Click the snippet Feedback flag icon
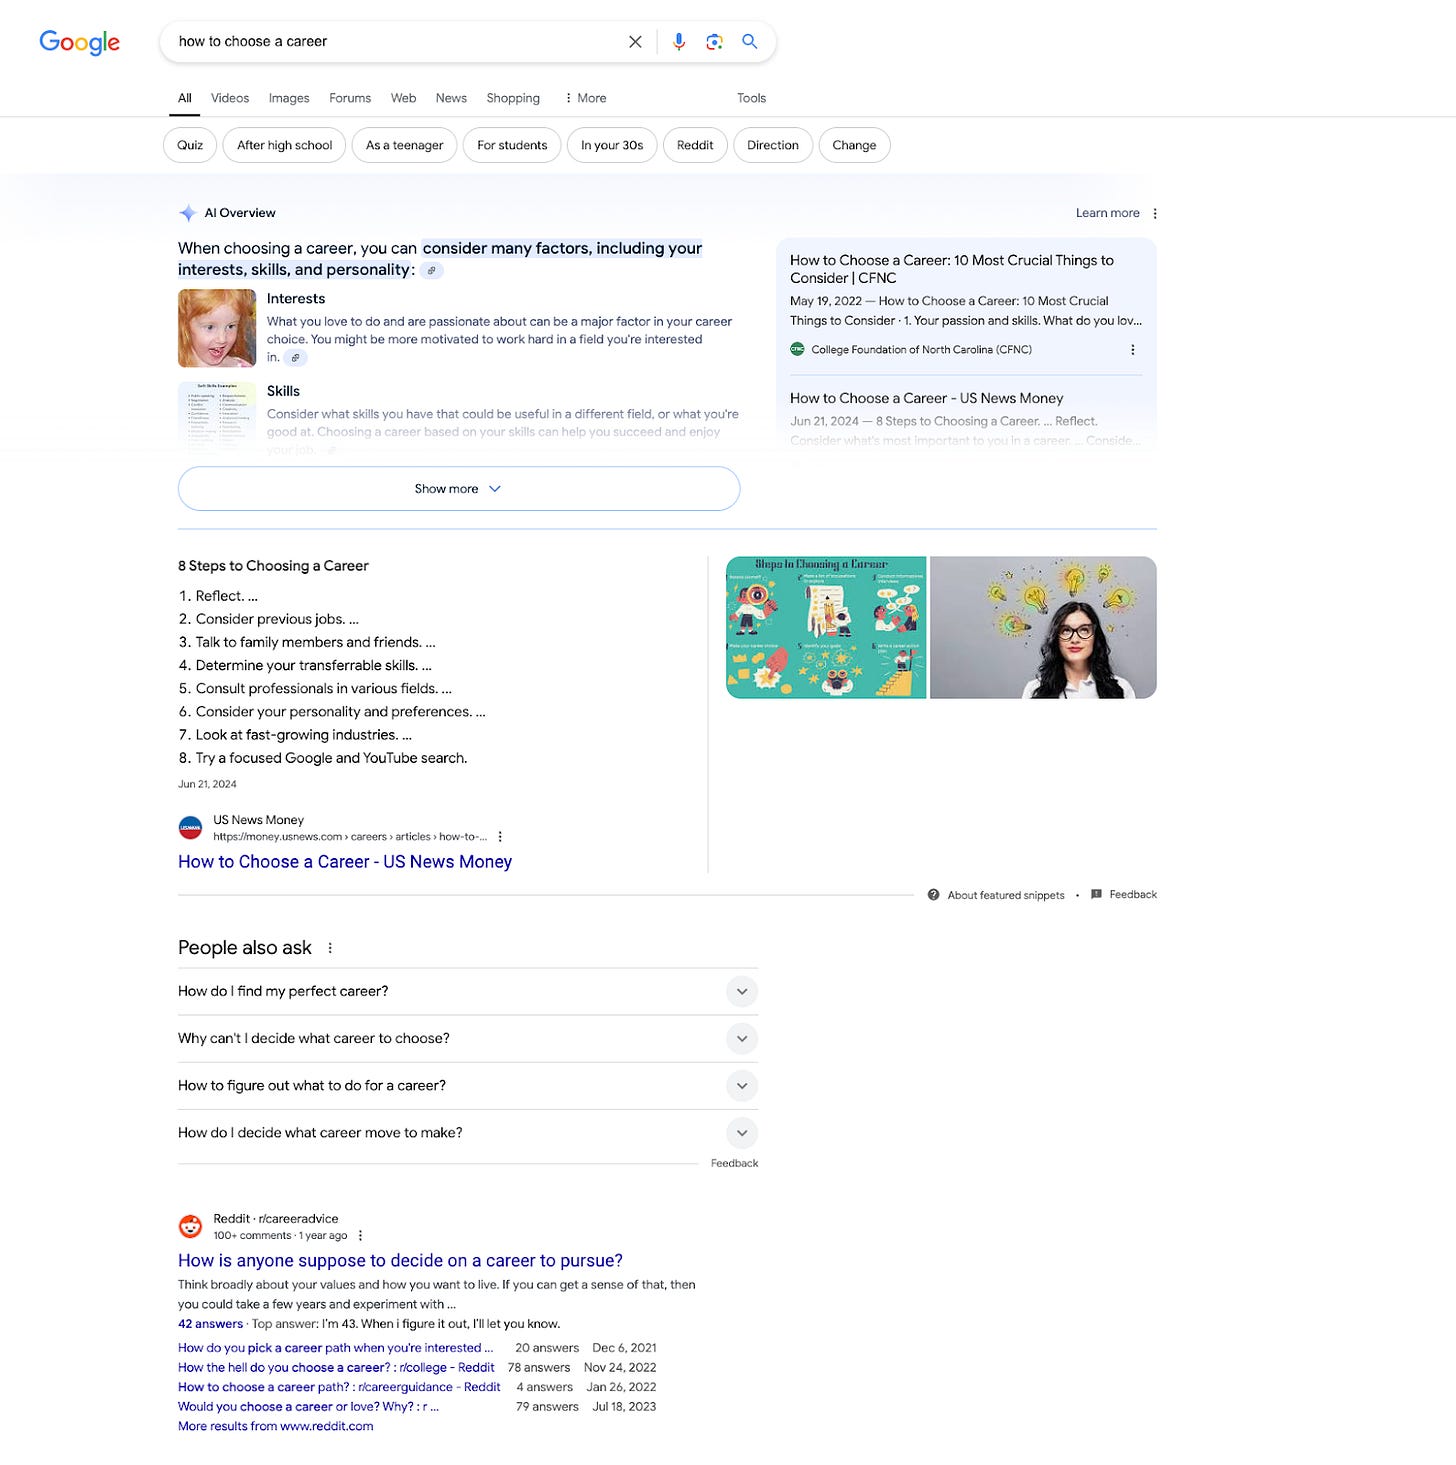The height and width of the screenshot is (1465, 1456). tap(1096, 894)
